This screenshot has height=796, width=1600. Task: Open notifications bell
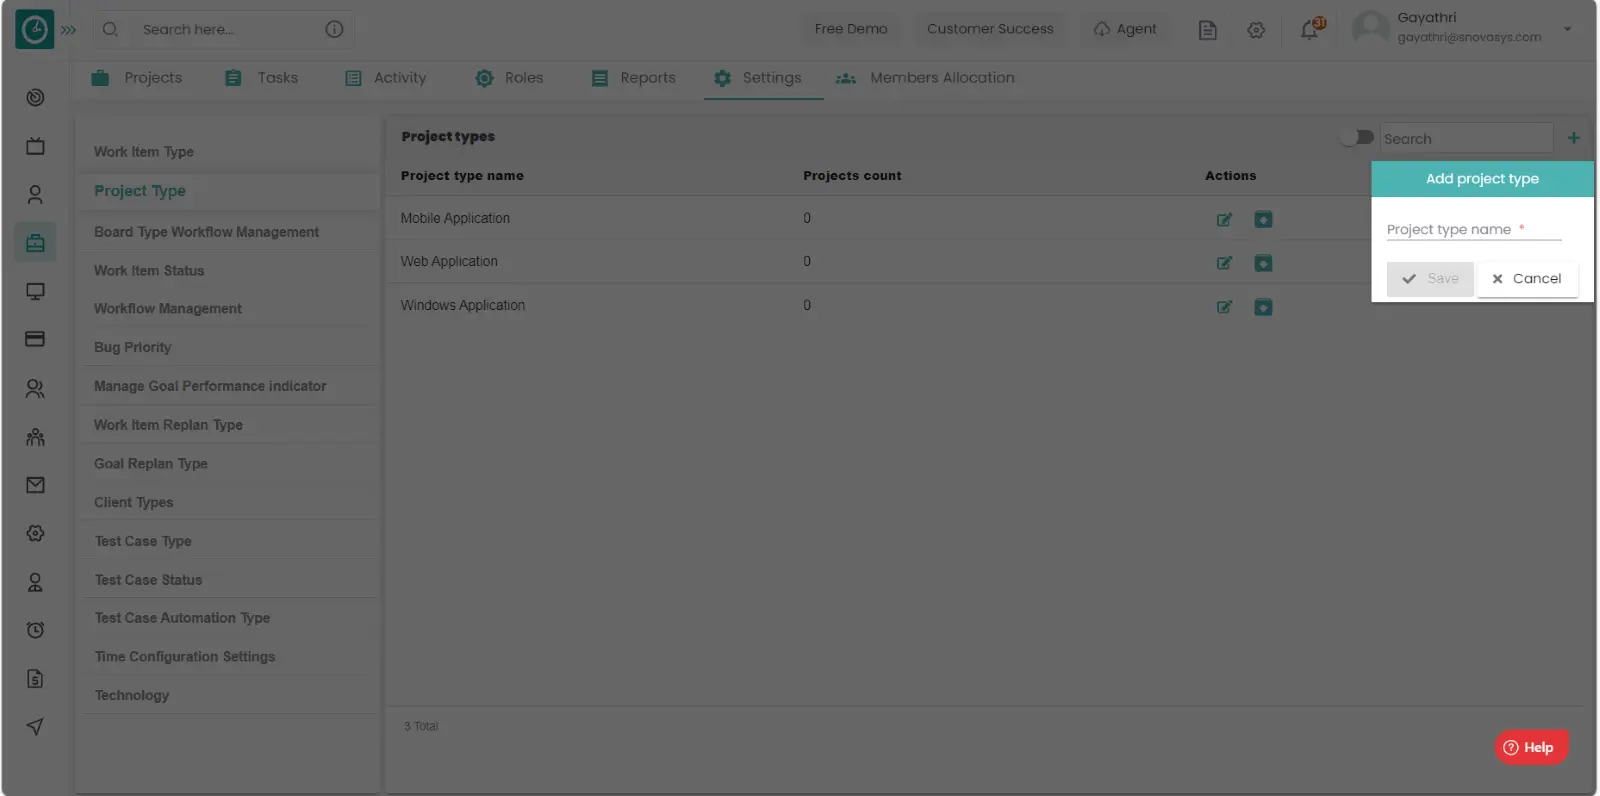[x=1310, y=29]
